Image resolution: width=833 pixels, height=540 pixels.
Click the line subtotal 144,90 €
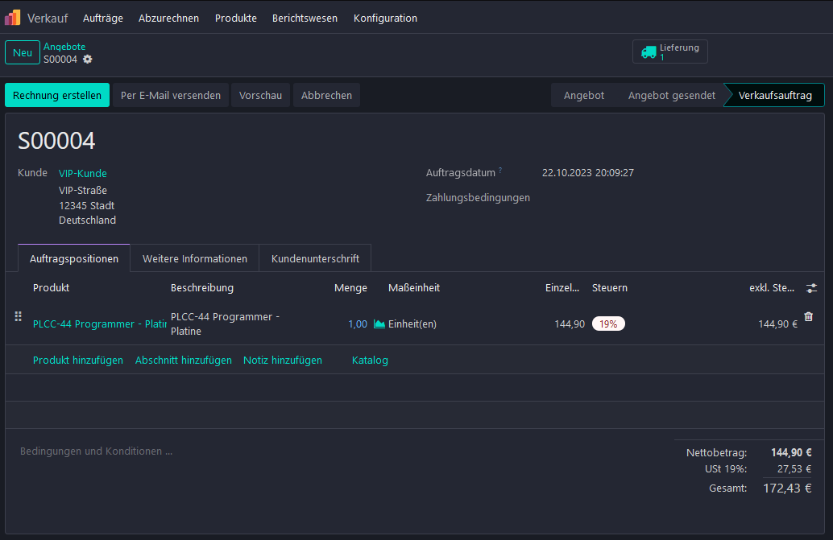click(778, 324)
